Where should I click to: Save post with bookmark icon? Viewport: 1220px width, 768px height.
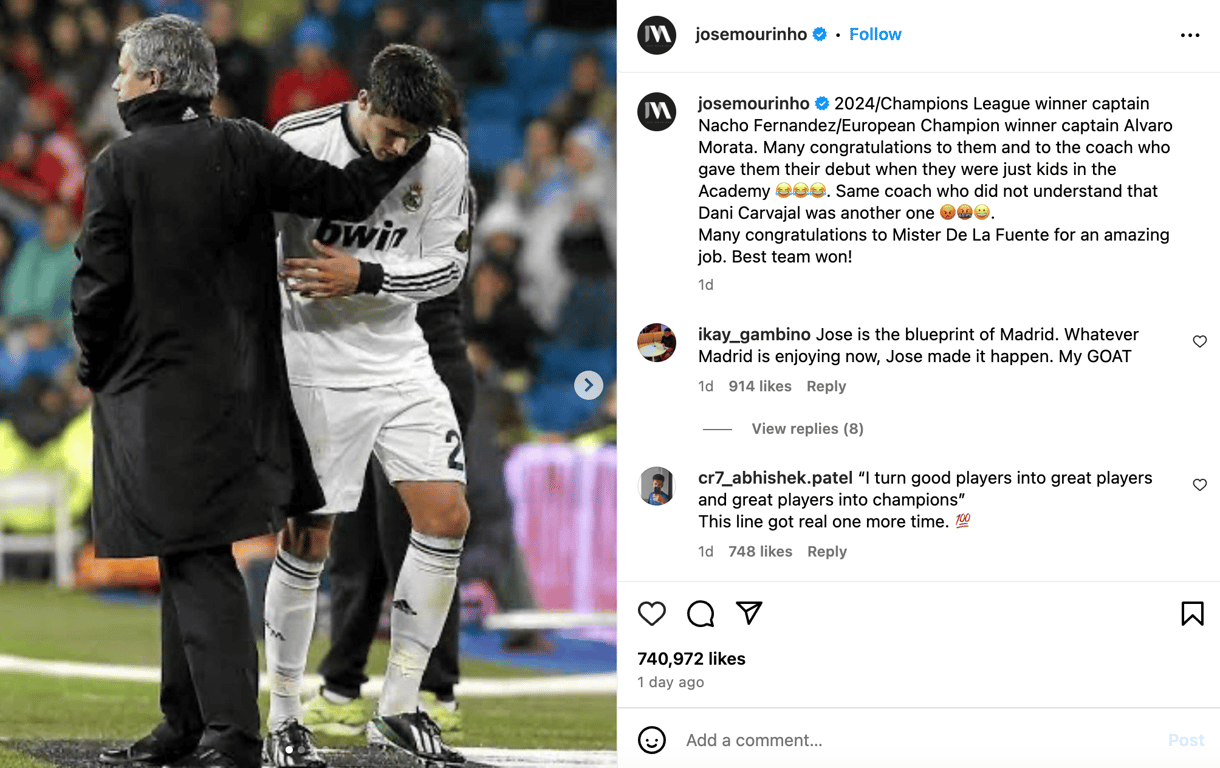1192,613
